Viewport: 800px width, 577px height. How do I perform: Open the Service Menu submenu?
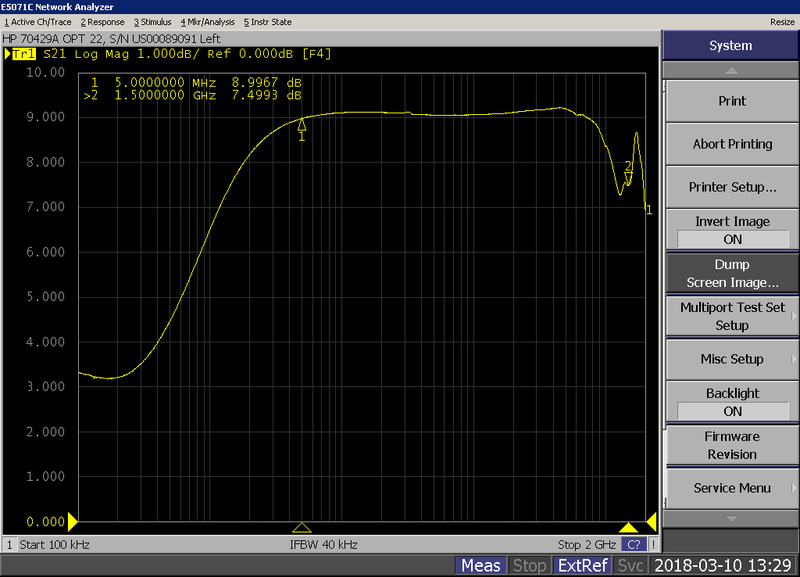[732, 488]
